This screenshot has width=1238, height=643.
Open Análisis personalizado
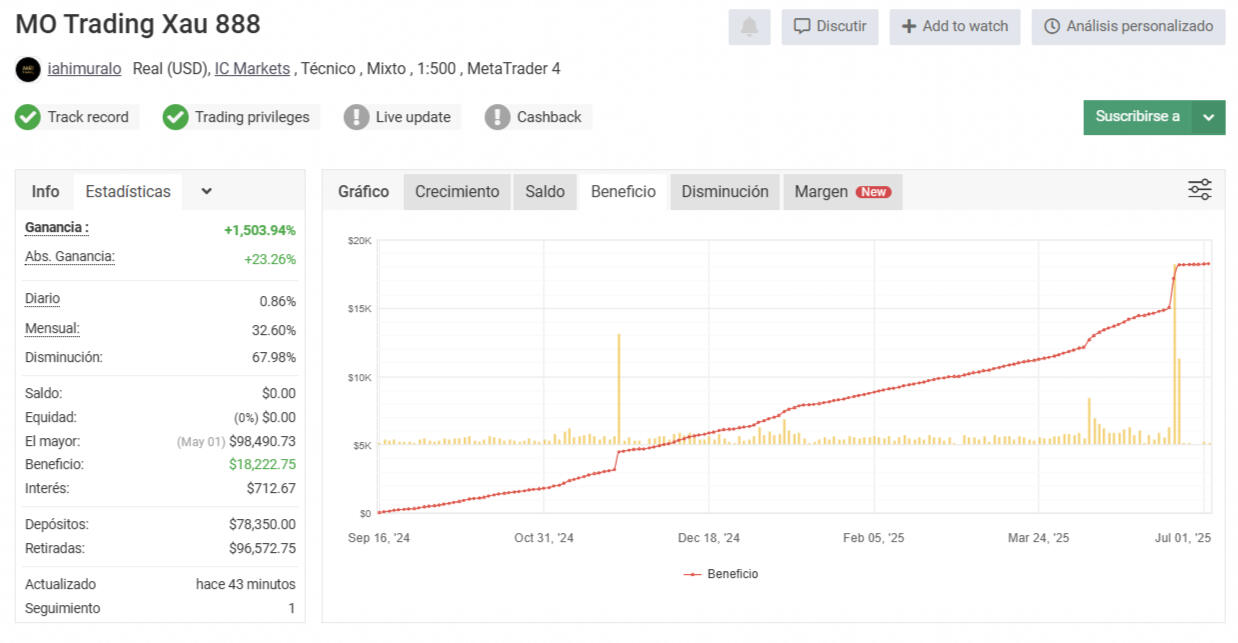tap(1128, 27)
